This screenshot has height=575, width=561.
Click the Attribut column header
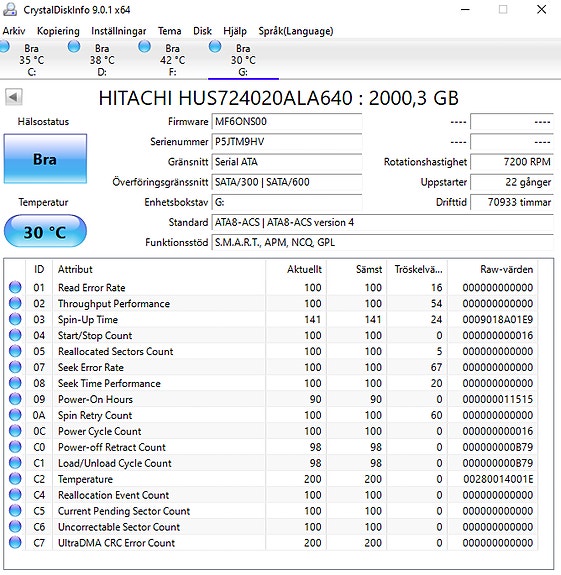pyautogui.click(x=159, y=270)
